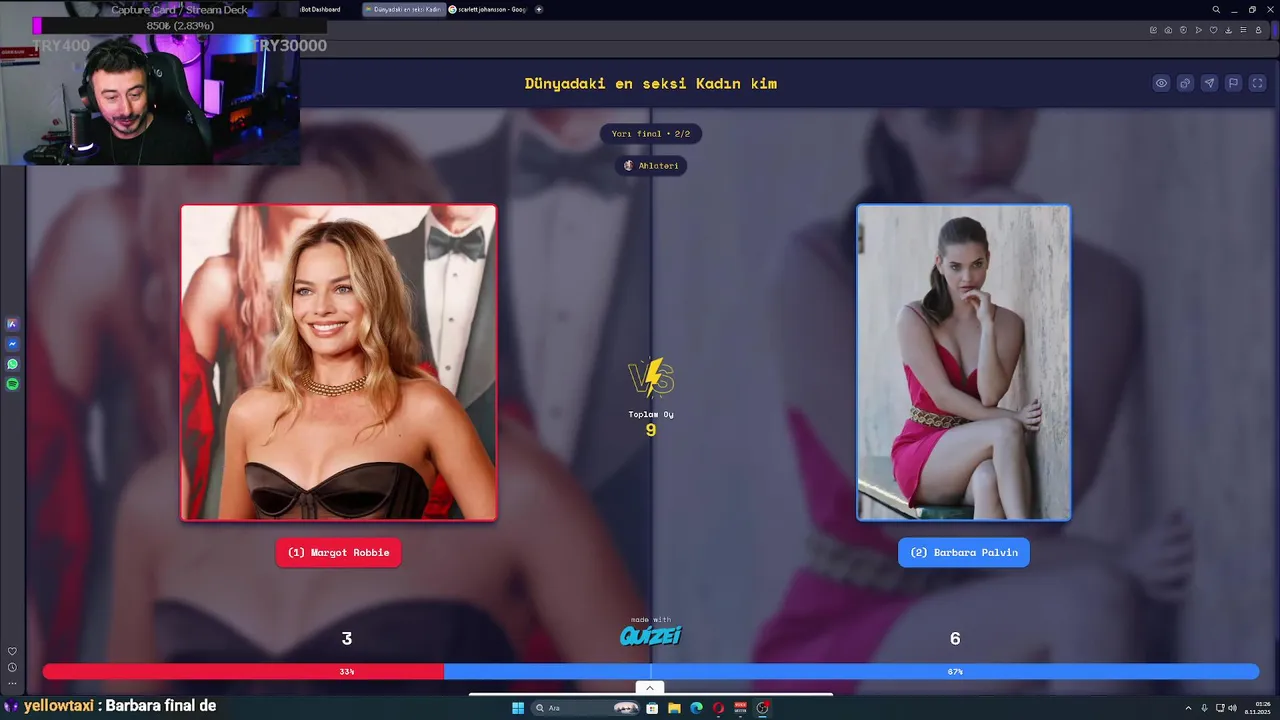This screenshot has height=720, width=1280.
Task: Open Opera browser from the taskbar
Action: point(718,708)
